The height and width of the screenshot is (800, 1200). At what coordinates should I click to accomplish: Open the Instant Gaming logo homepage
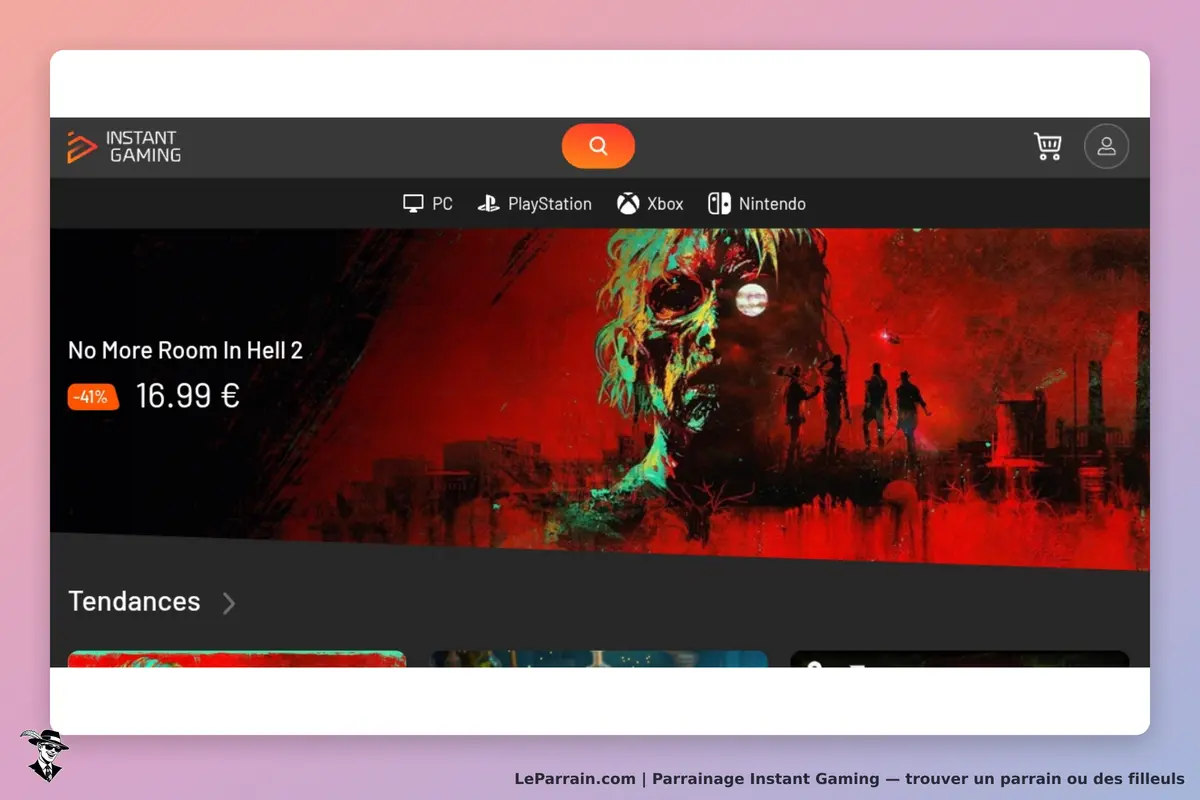pos(124,147)
